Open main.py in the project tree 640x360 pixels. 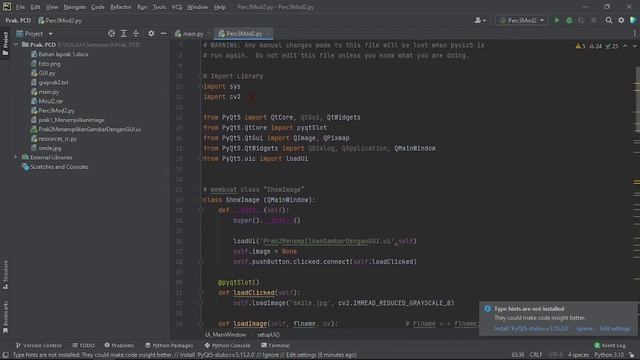click(49, 92)
